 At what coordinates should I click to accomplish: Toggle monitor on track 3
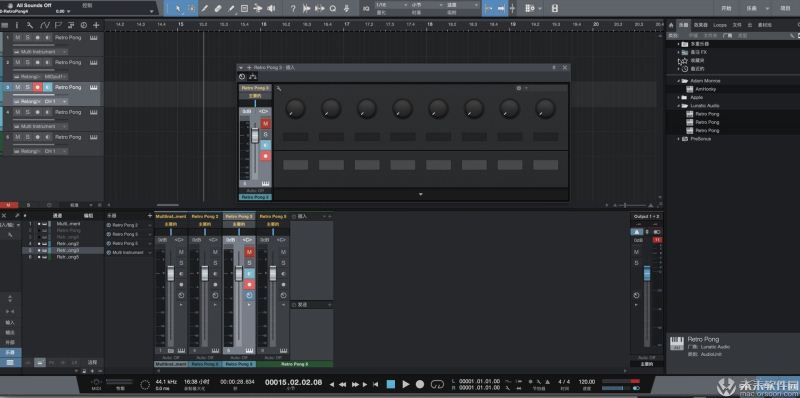click(47, 87)
